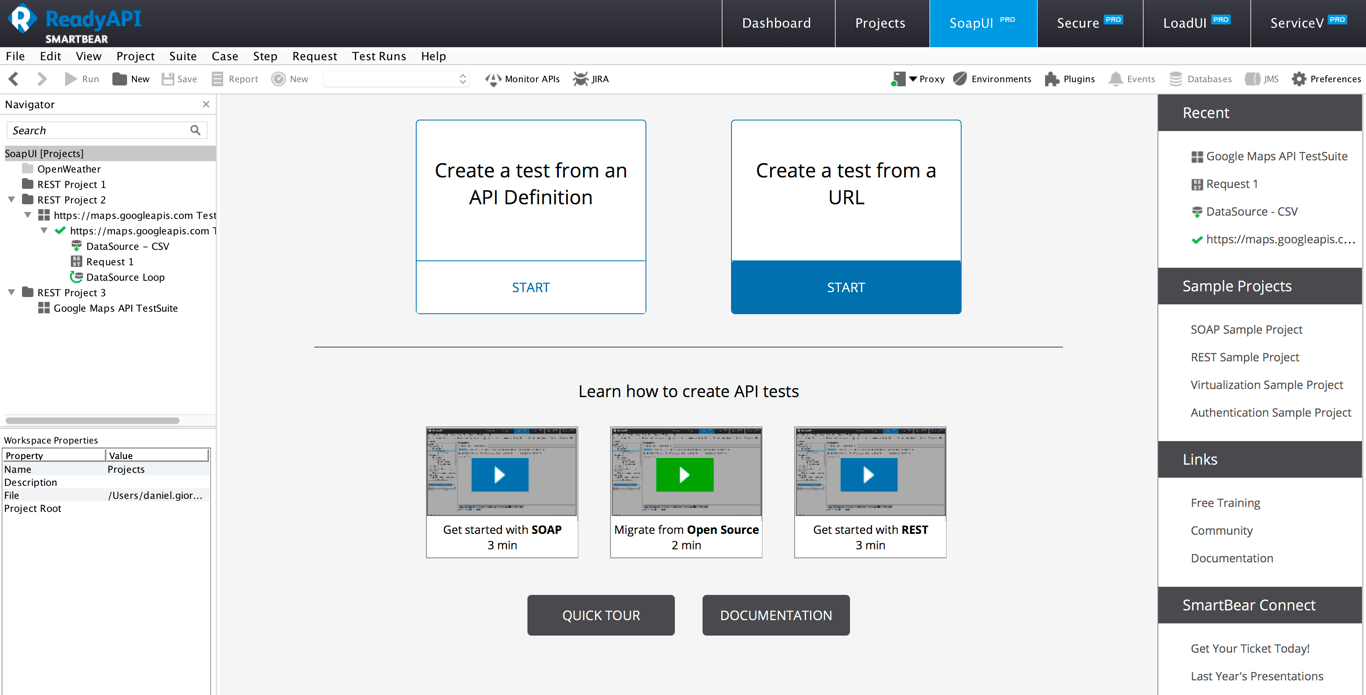Click the ReadyAPI logo
Image resolution: width=1366 pixels, height=695 pixels.
(76, 23)
